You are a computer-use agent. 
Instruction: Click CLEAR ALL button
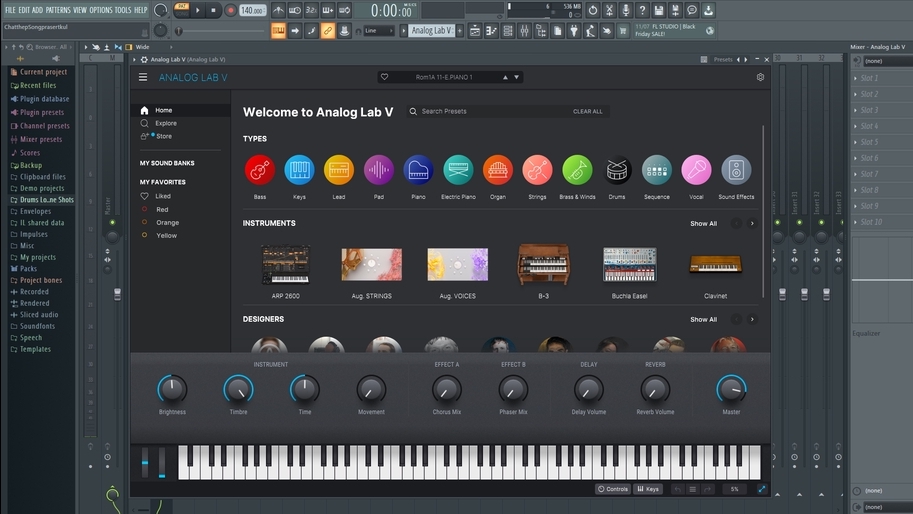coord(588,111)
